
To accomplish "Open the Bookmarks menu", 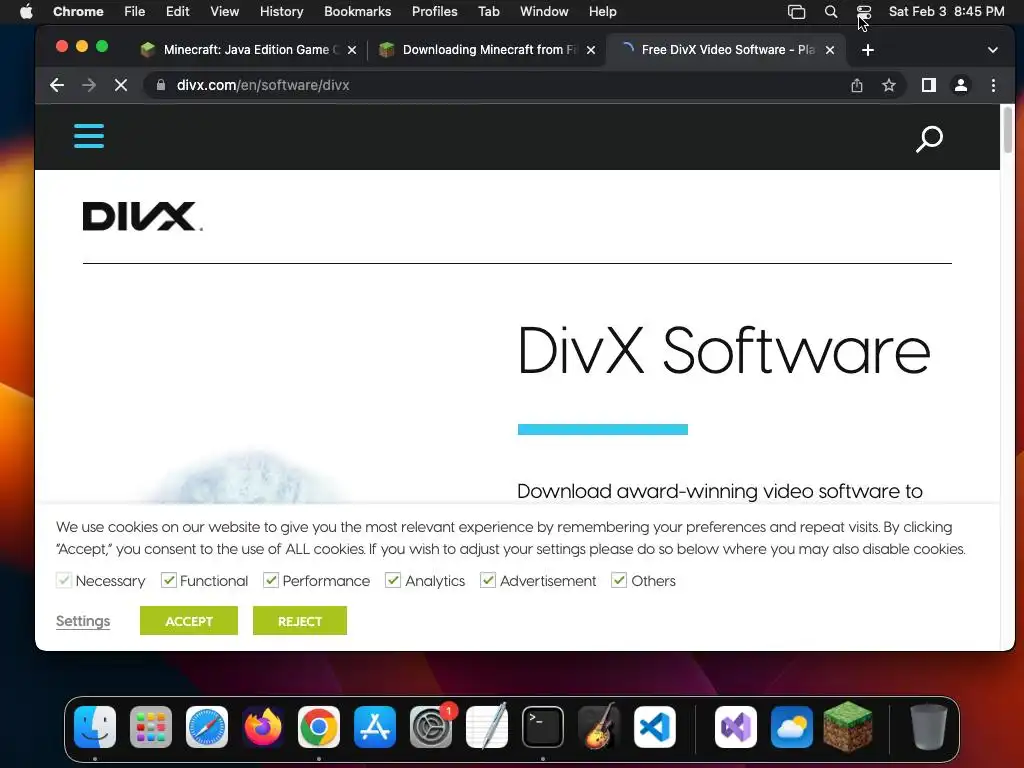I will (x=357, y=12).
